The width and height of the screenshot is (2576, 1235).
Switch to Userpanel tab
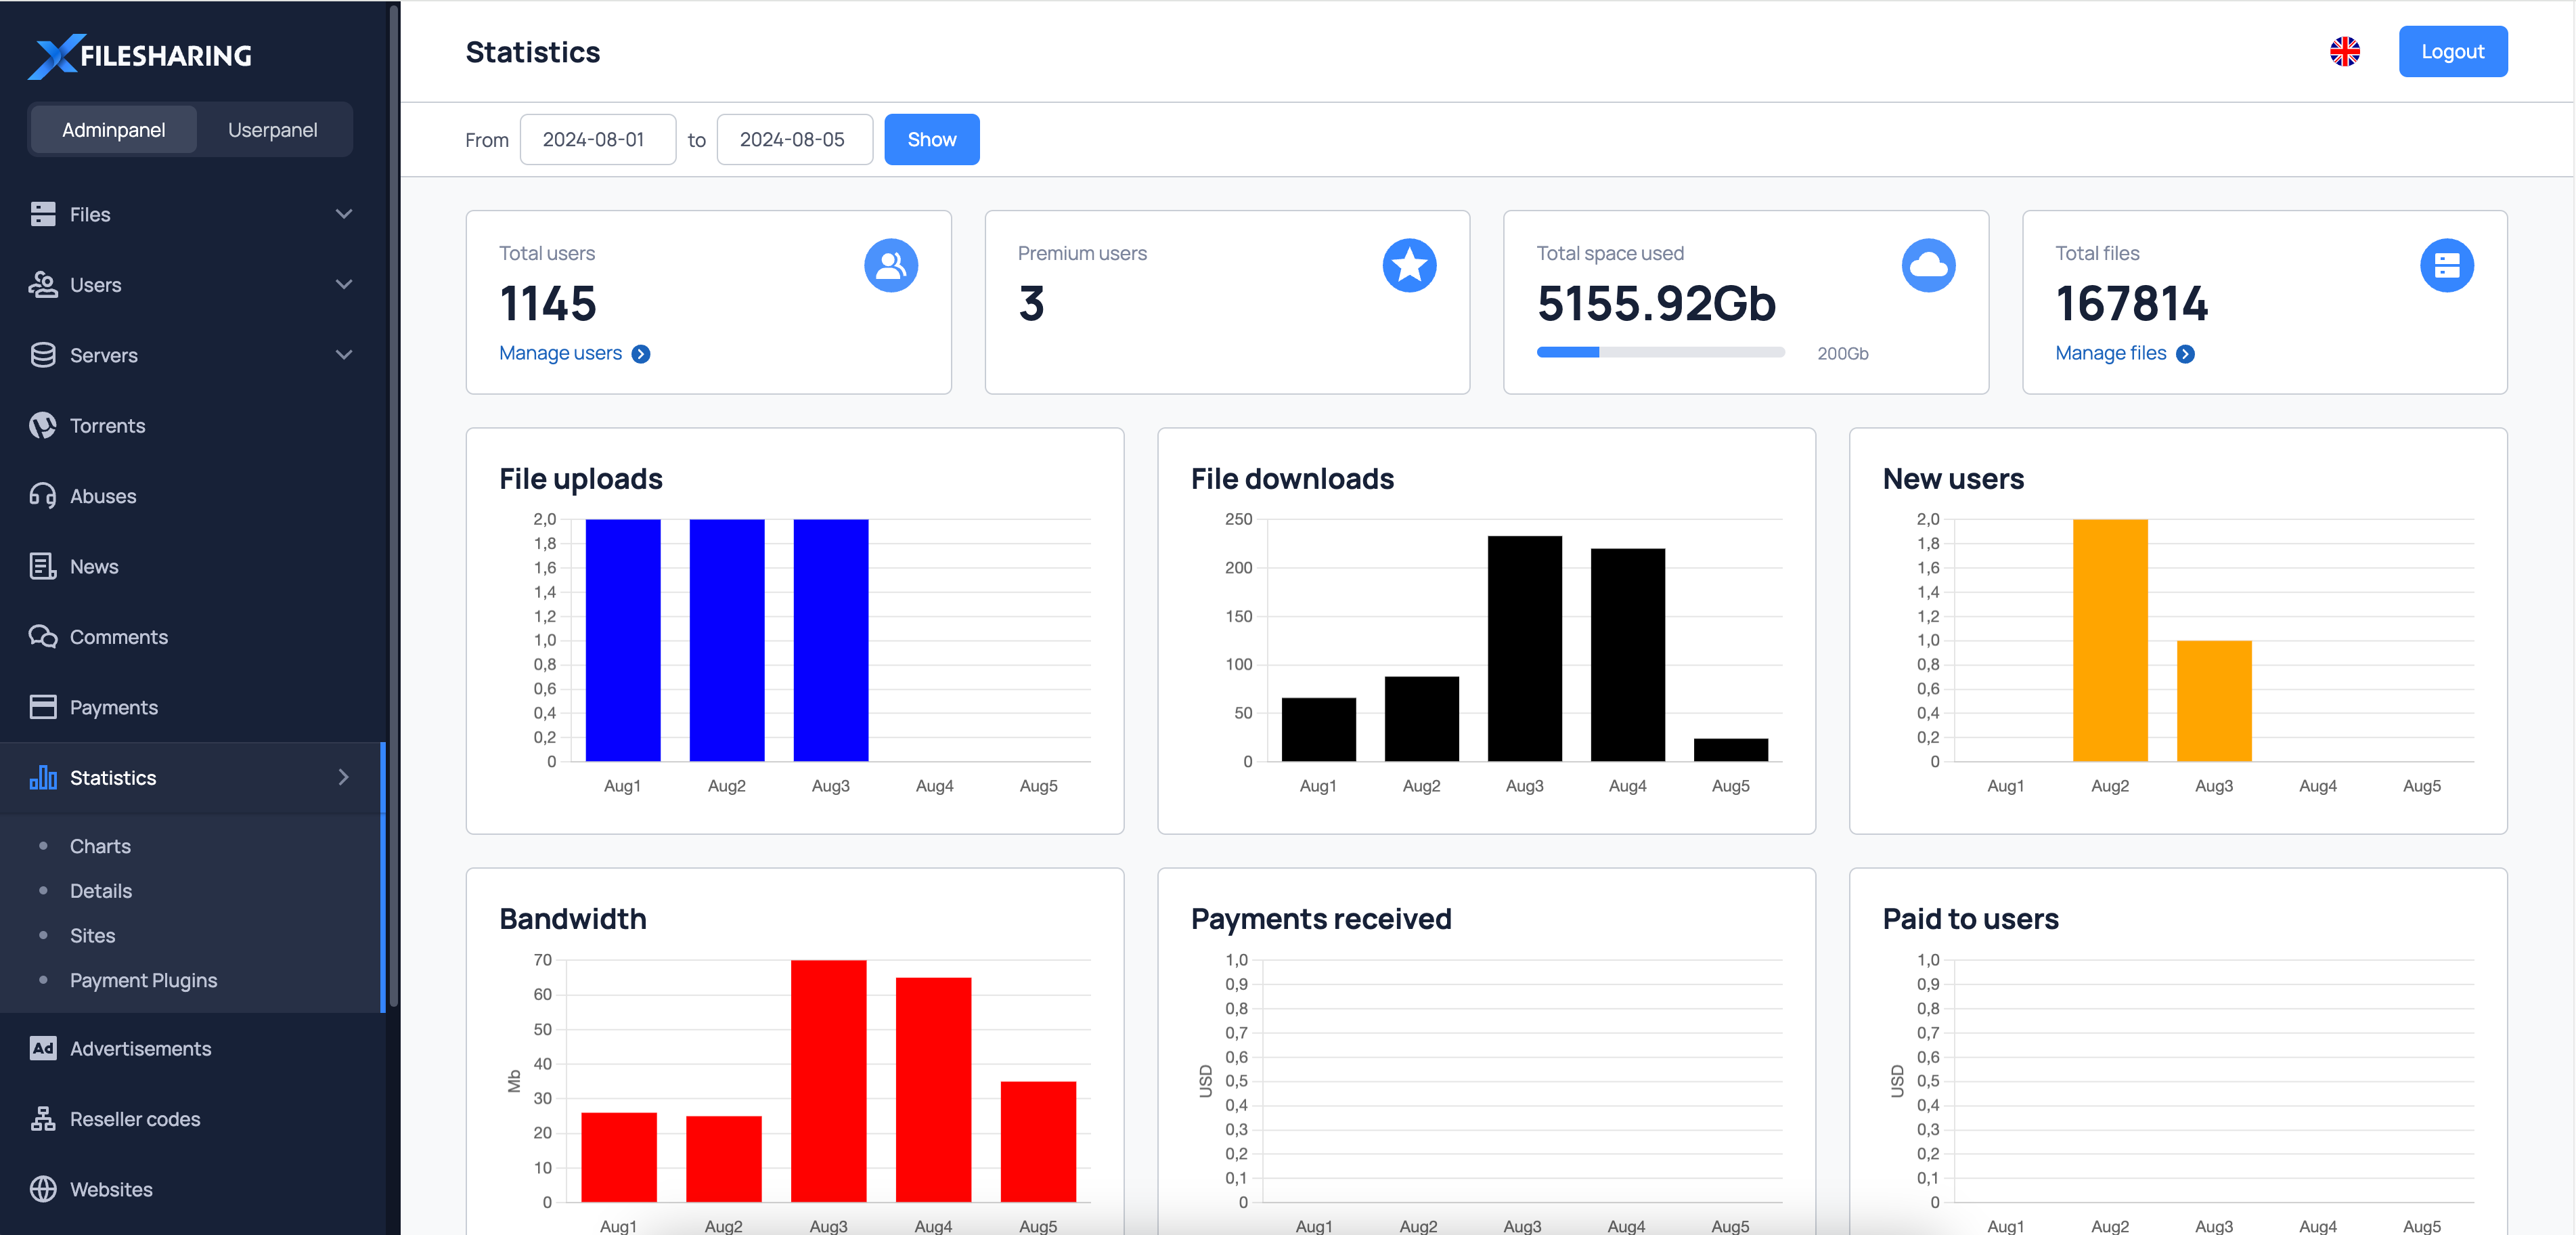(273, 128)
